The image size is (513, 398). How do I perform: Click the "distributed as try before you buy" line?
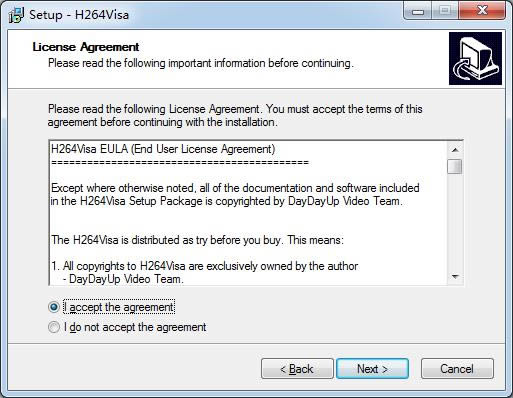(x=197, y=240)
